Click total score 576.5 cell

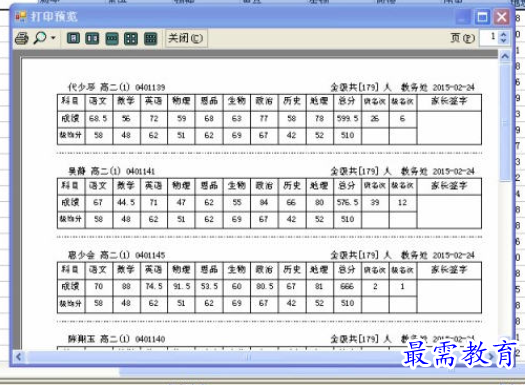[347, 202]
